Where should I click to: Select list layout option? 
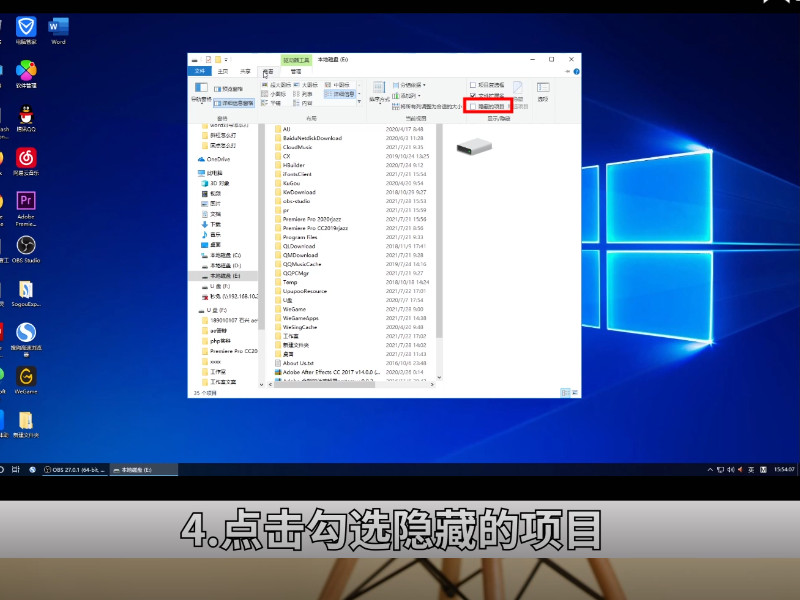[x=303, y=94]
